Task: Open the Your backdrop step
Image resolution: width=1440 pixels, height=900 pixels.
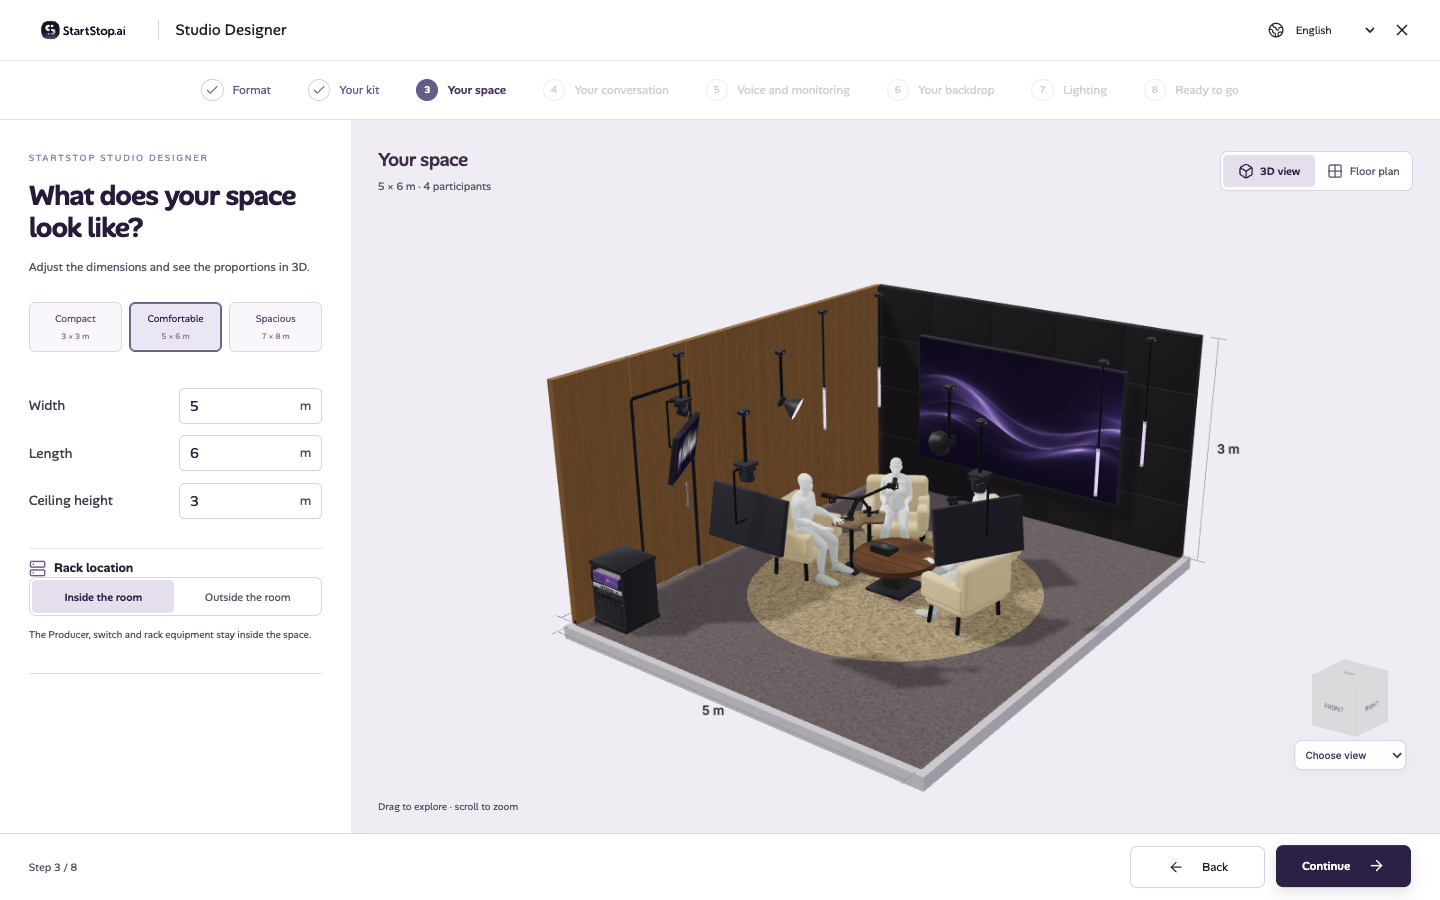Action: [941, 90]
